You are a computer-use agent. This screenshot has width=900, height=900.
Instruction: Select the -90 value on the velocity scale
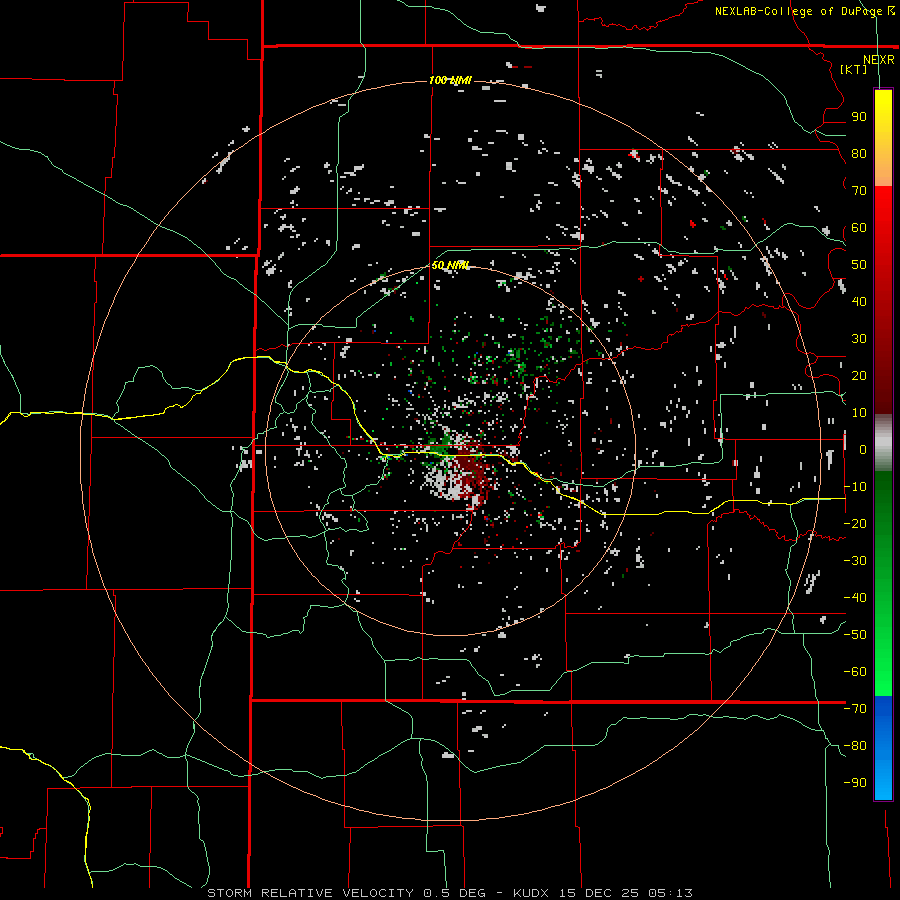pyautogui.click(x=855, y=783)
